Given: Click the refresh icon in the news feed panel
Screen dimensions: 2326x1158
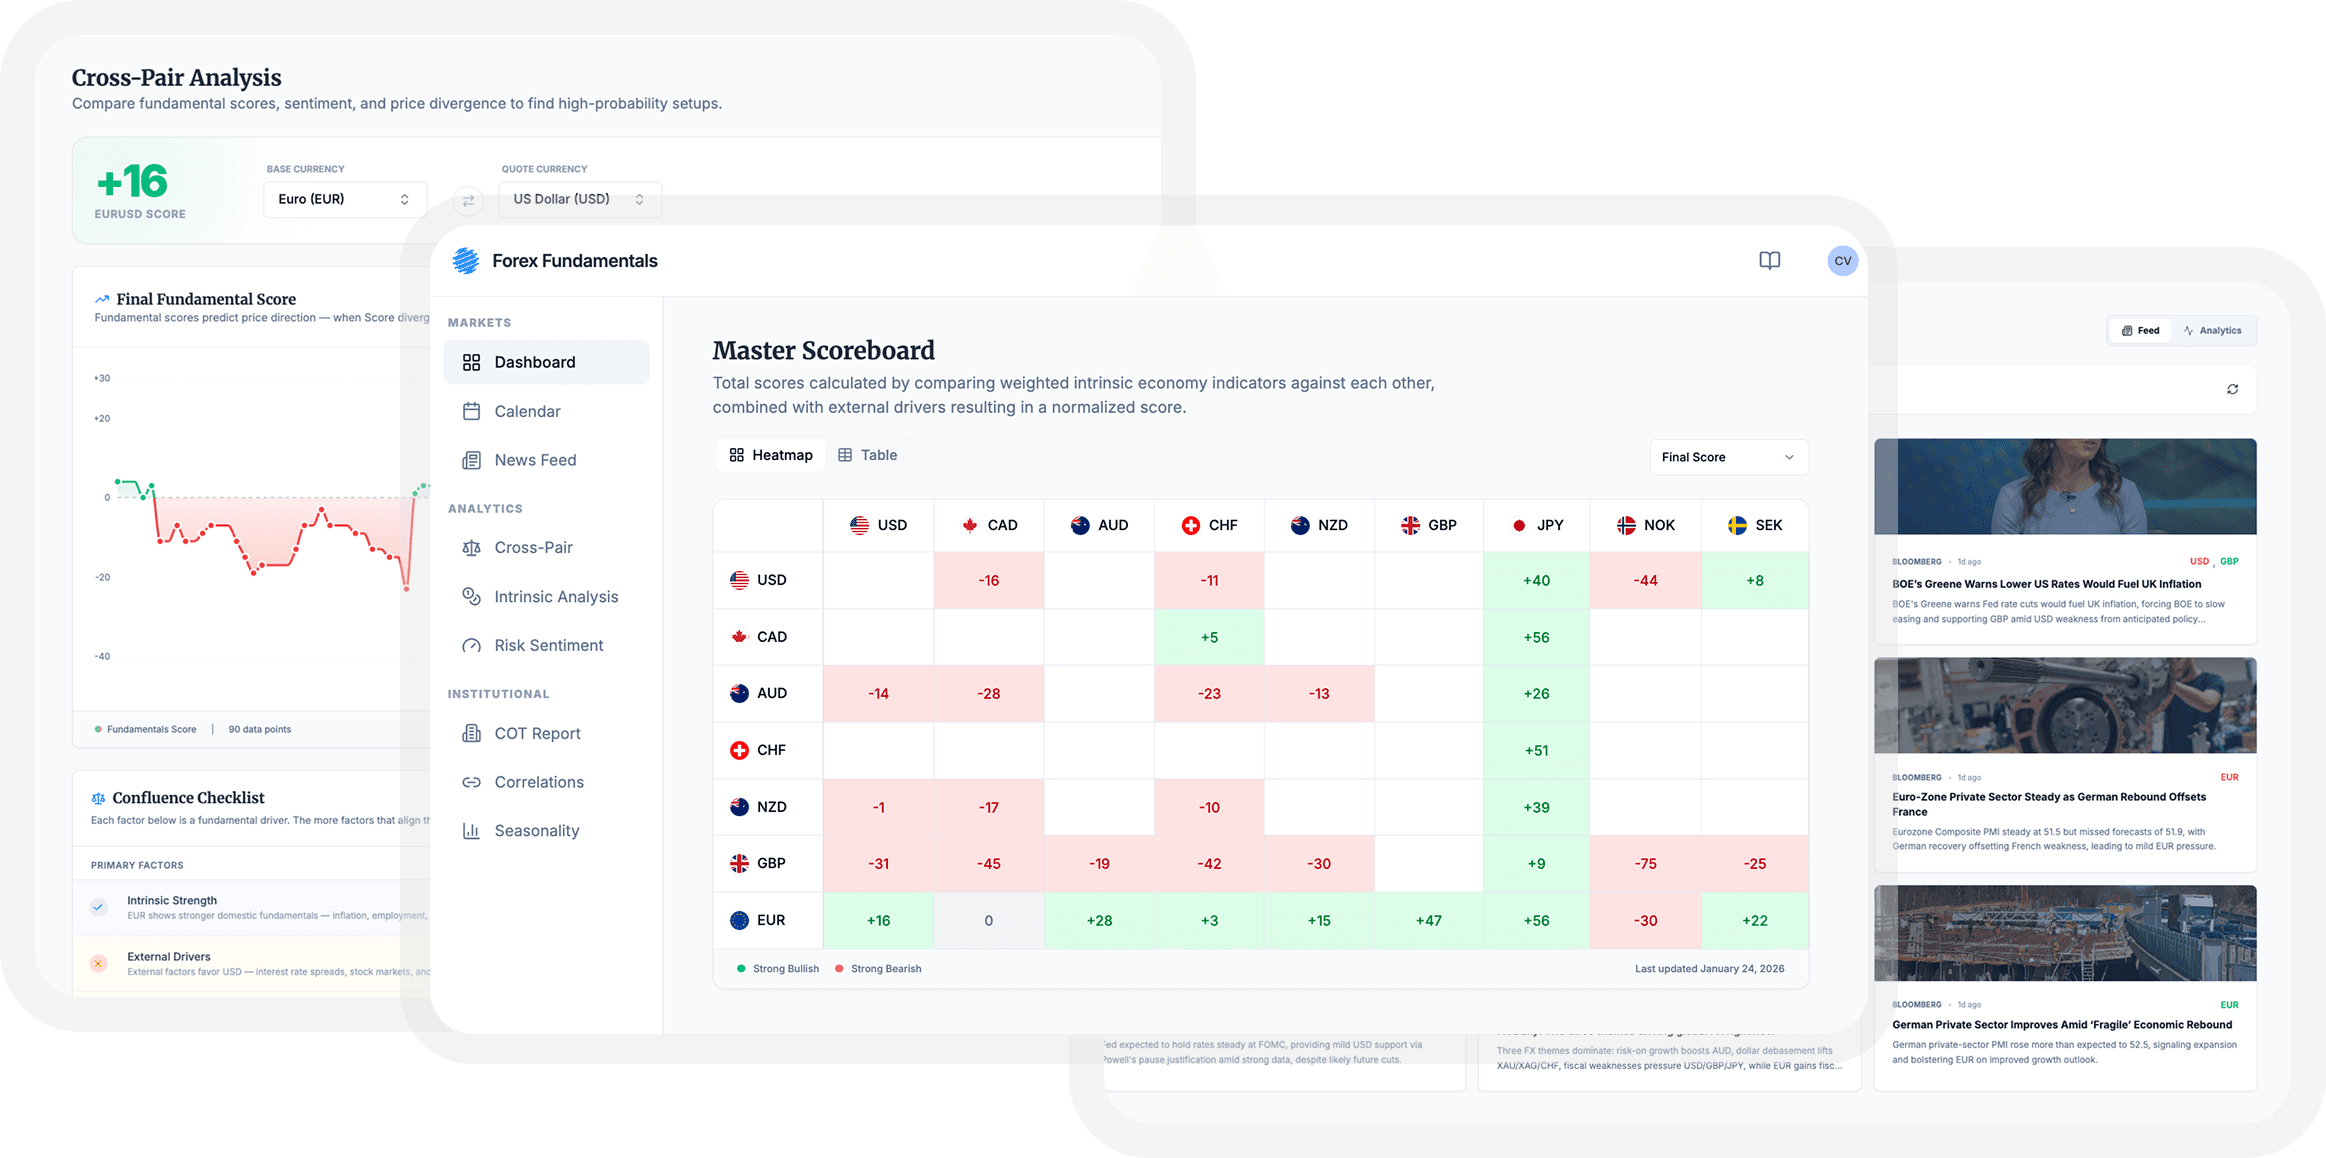Looking at the screenshot, I should [2233, 389].
